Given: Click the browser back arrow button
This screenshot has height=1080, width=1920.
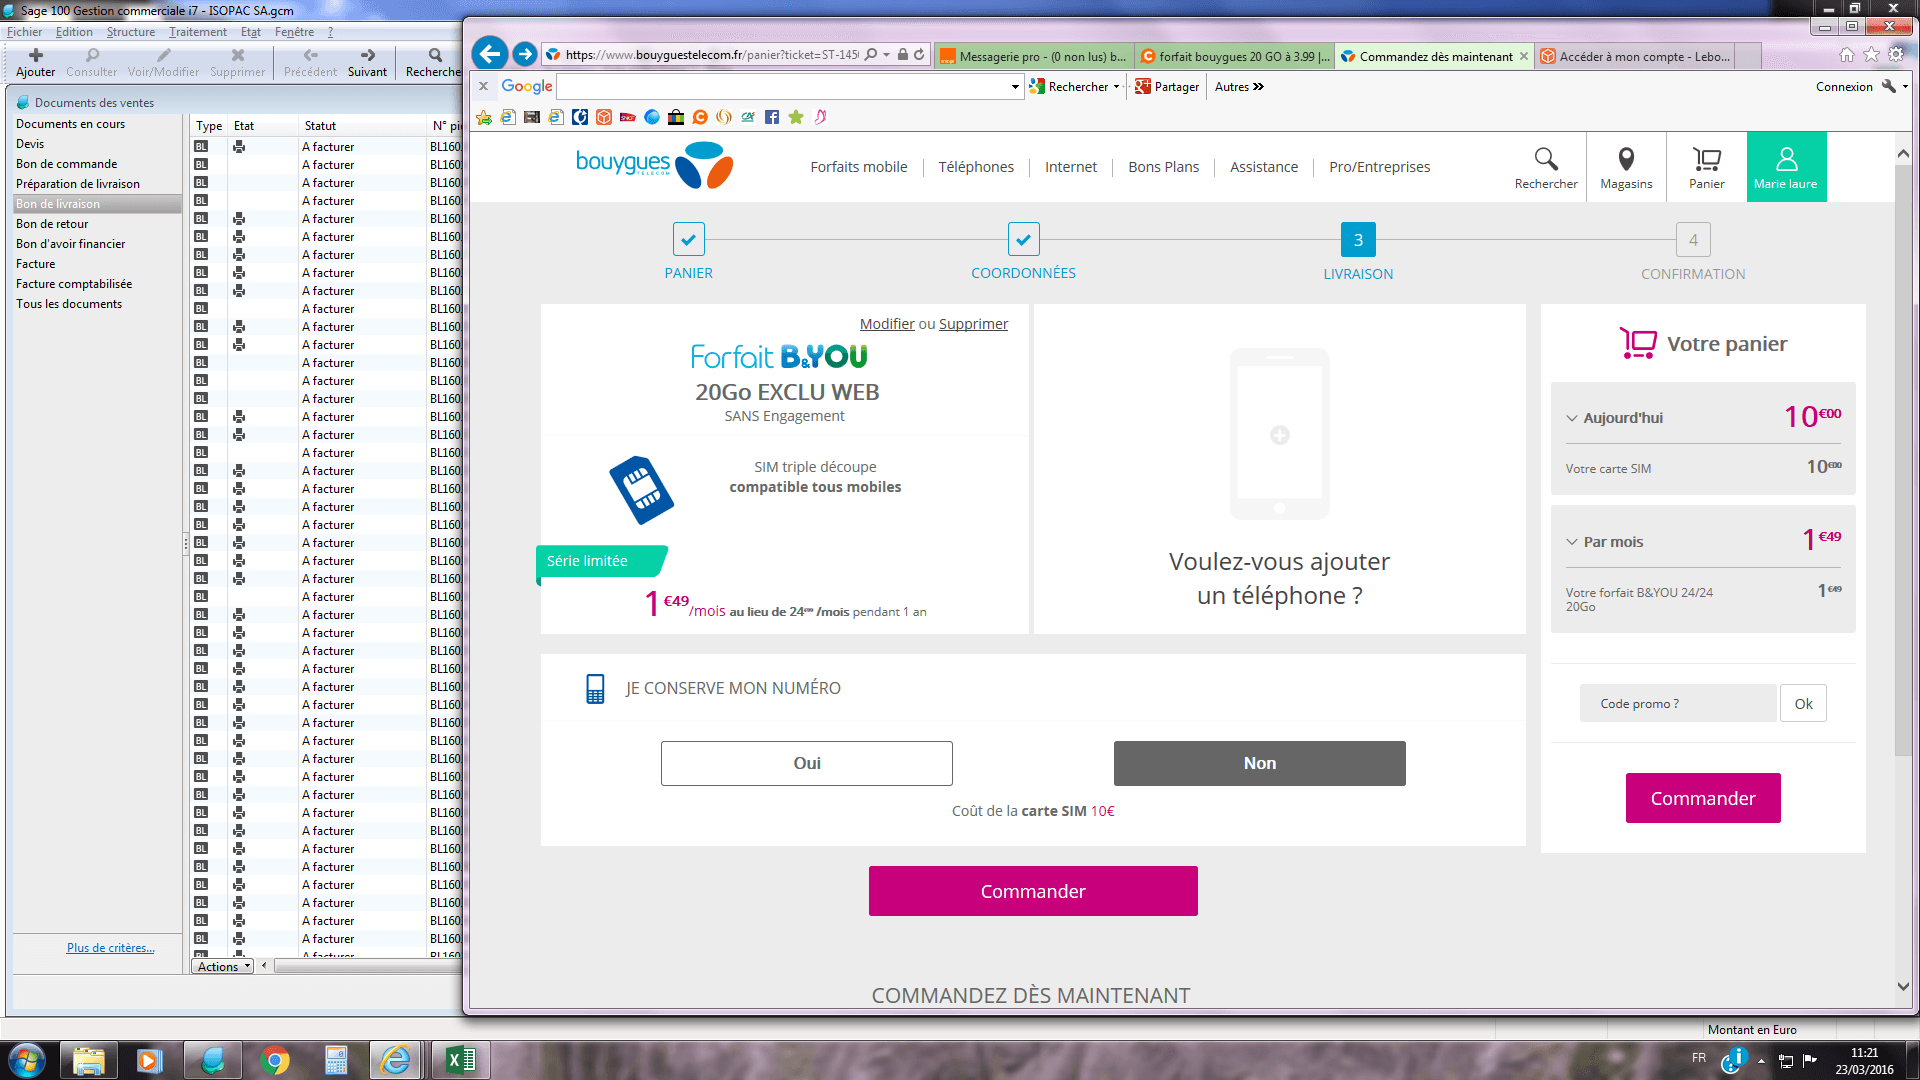Looking at the screenshot, I should point(490,54).
